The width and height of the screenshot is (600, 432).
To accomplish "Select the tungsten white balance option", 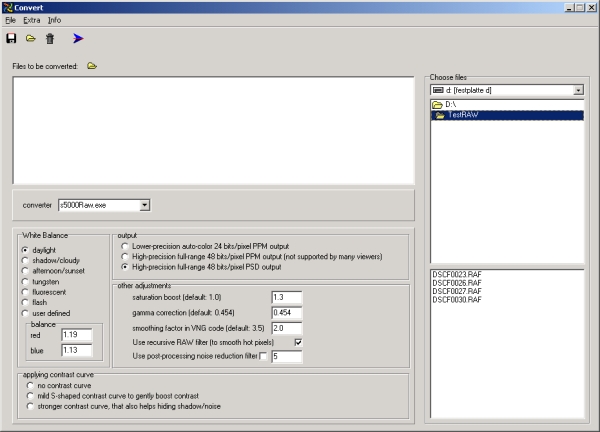I will click(x=27, y=282).
